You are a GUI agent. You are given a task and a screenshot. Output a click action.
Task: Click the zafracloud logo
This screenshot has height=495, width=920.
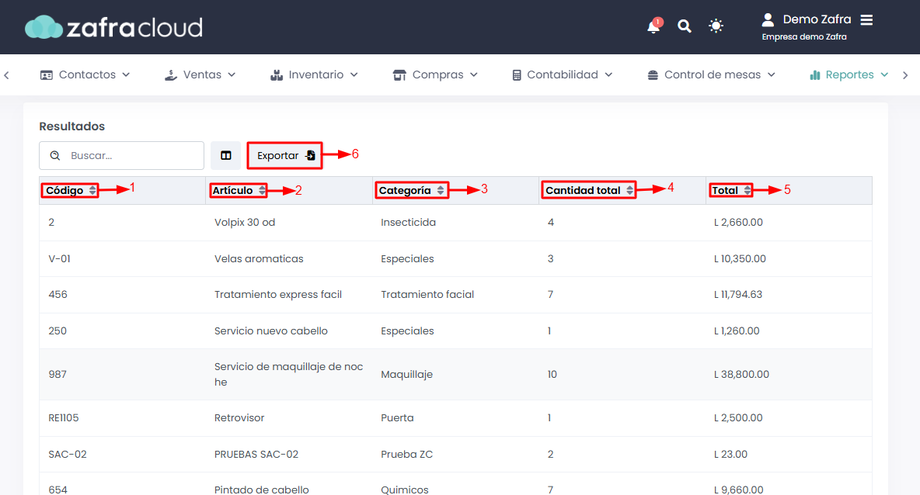pos(114,27)
